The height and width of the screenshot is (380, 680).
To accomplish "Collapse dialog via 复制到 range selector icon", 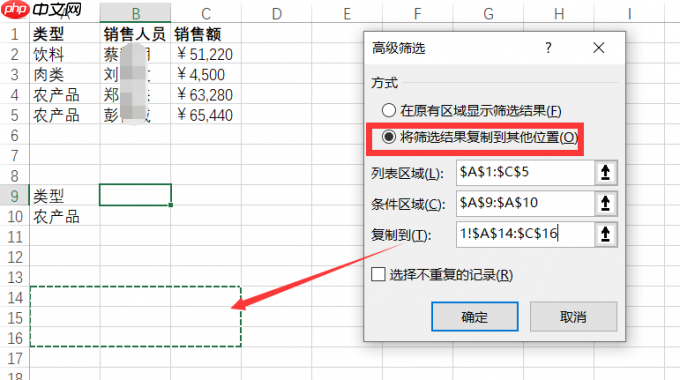I will click(605, 234).
